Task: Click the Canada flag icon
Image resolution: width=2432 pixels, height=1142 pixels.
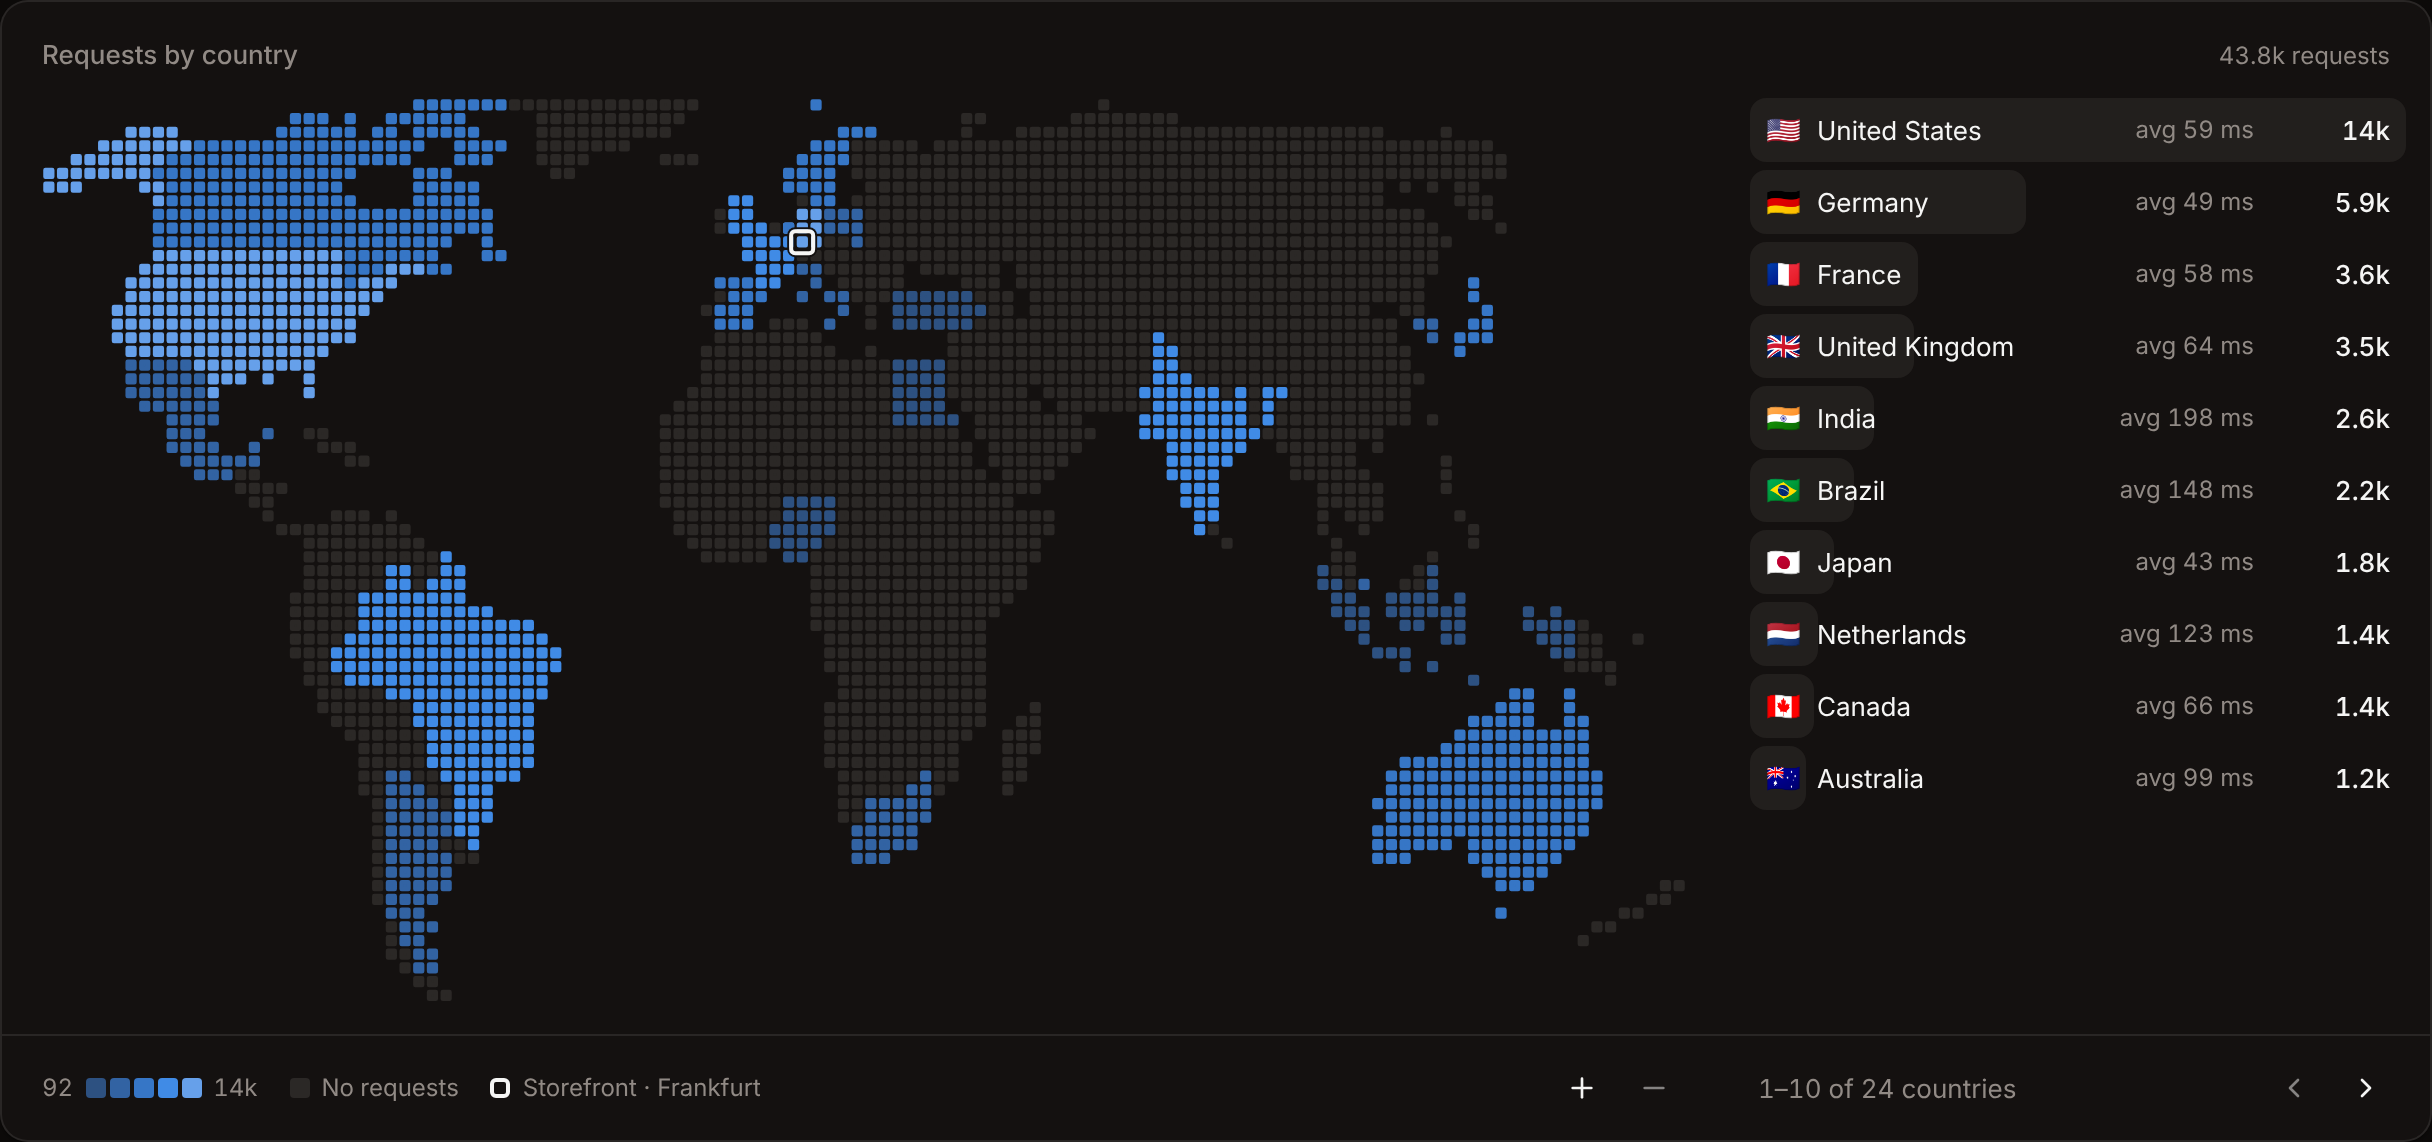Action: [1783, 707]
